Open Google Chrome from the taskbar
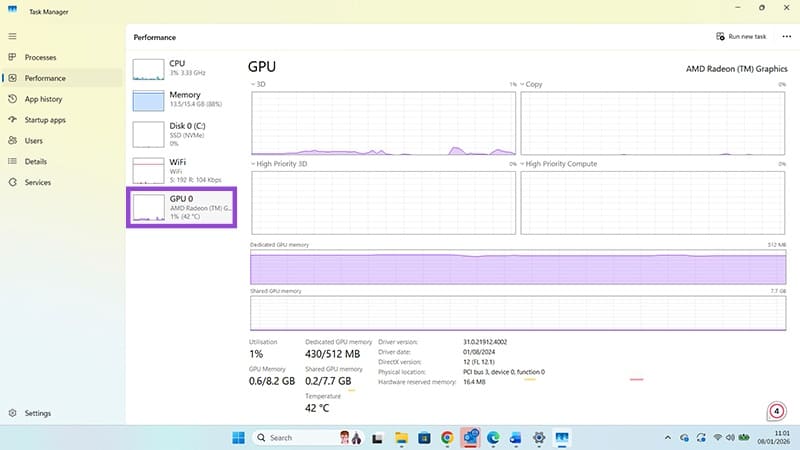 click(447, 438)
